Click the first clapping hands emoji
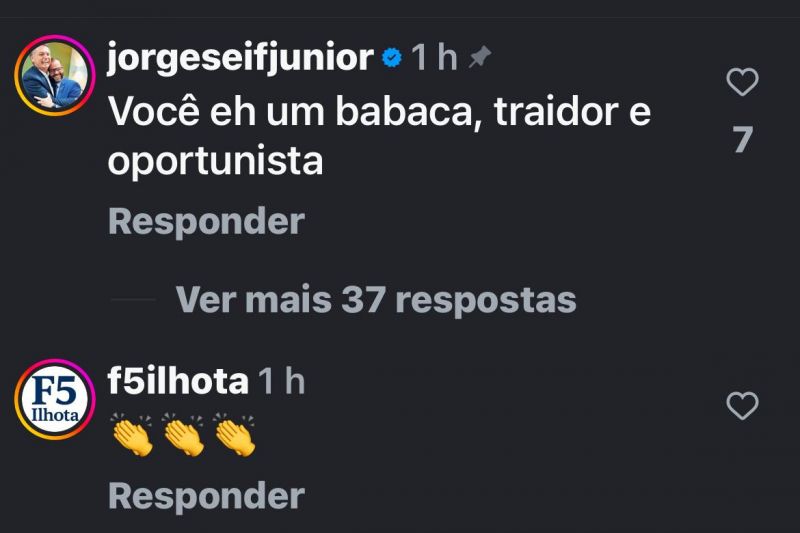This screenshot has height=533, width=800. point(132,437)
